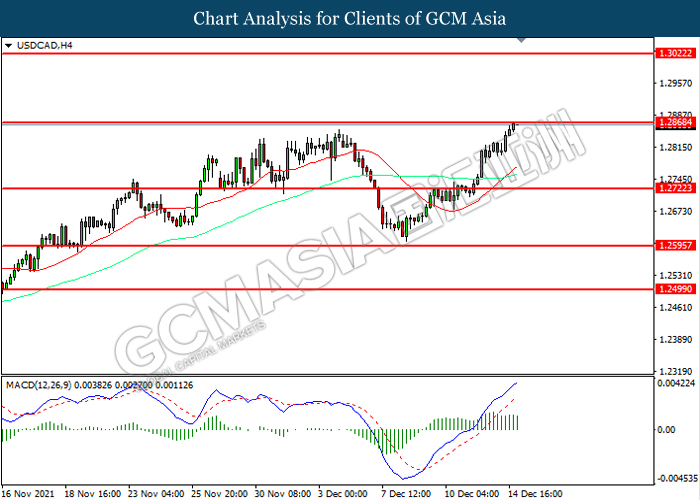Click the 1.23190 price axis value

675,371
